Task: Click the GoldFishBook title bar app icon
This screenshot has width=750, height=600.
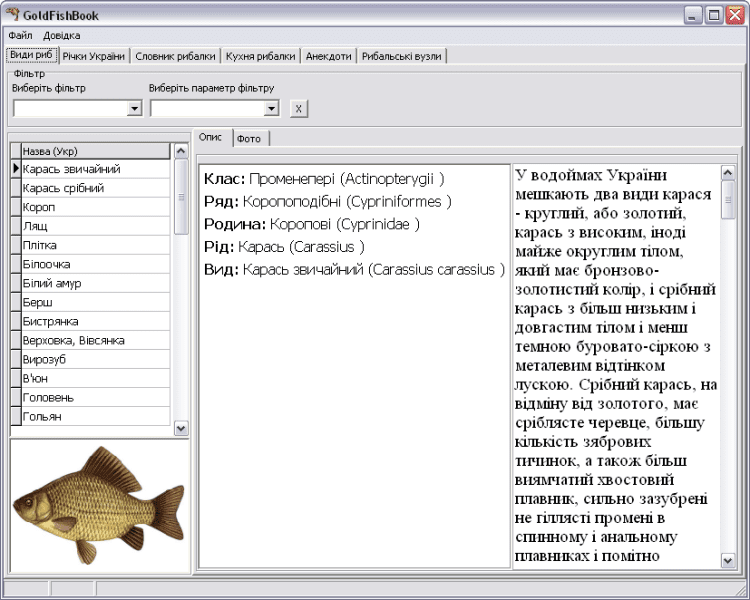Action: 12,15
